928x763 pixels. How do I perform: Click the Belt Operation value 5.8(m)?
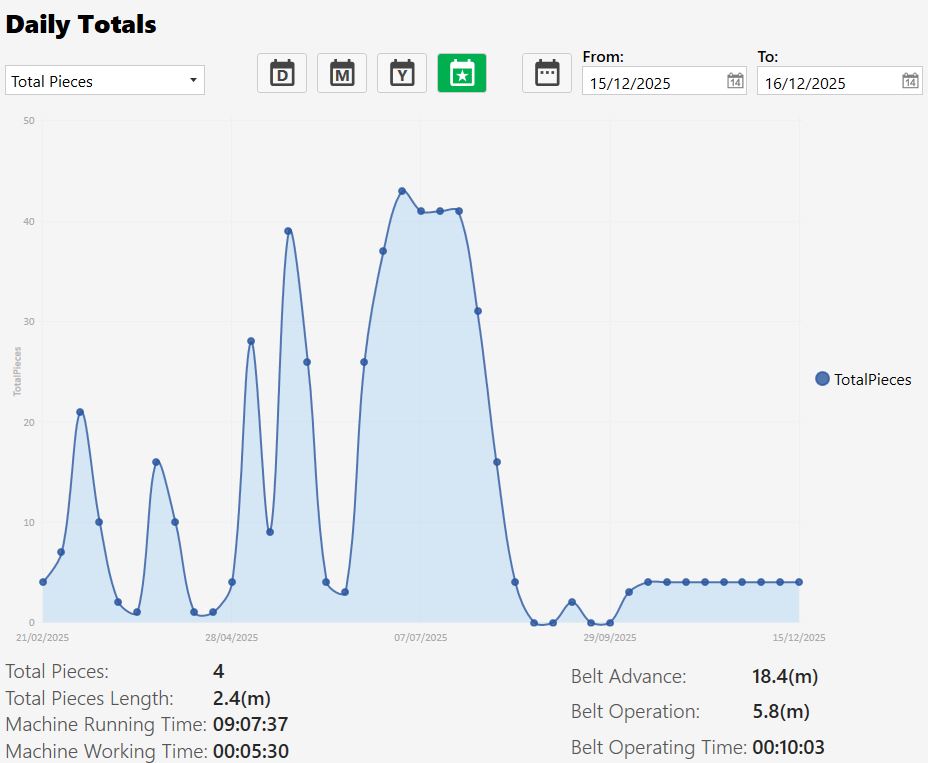coord(781,712)
